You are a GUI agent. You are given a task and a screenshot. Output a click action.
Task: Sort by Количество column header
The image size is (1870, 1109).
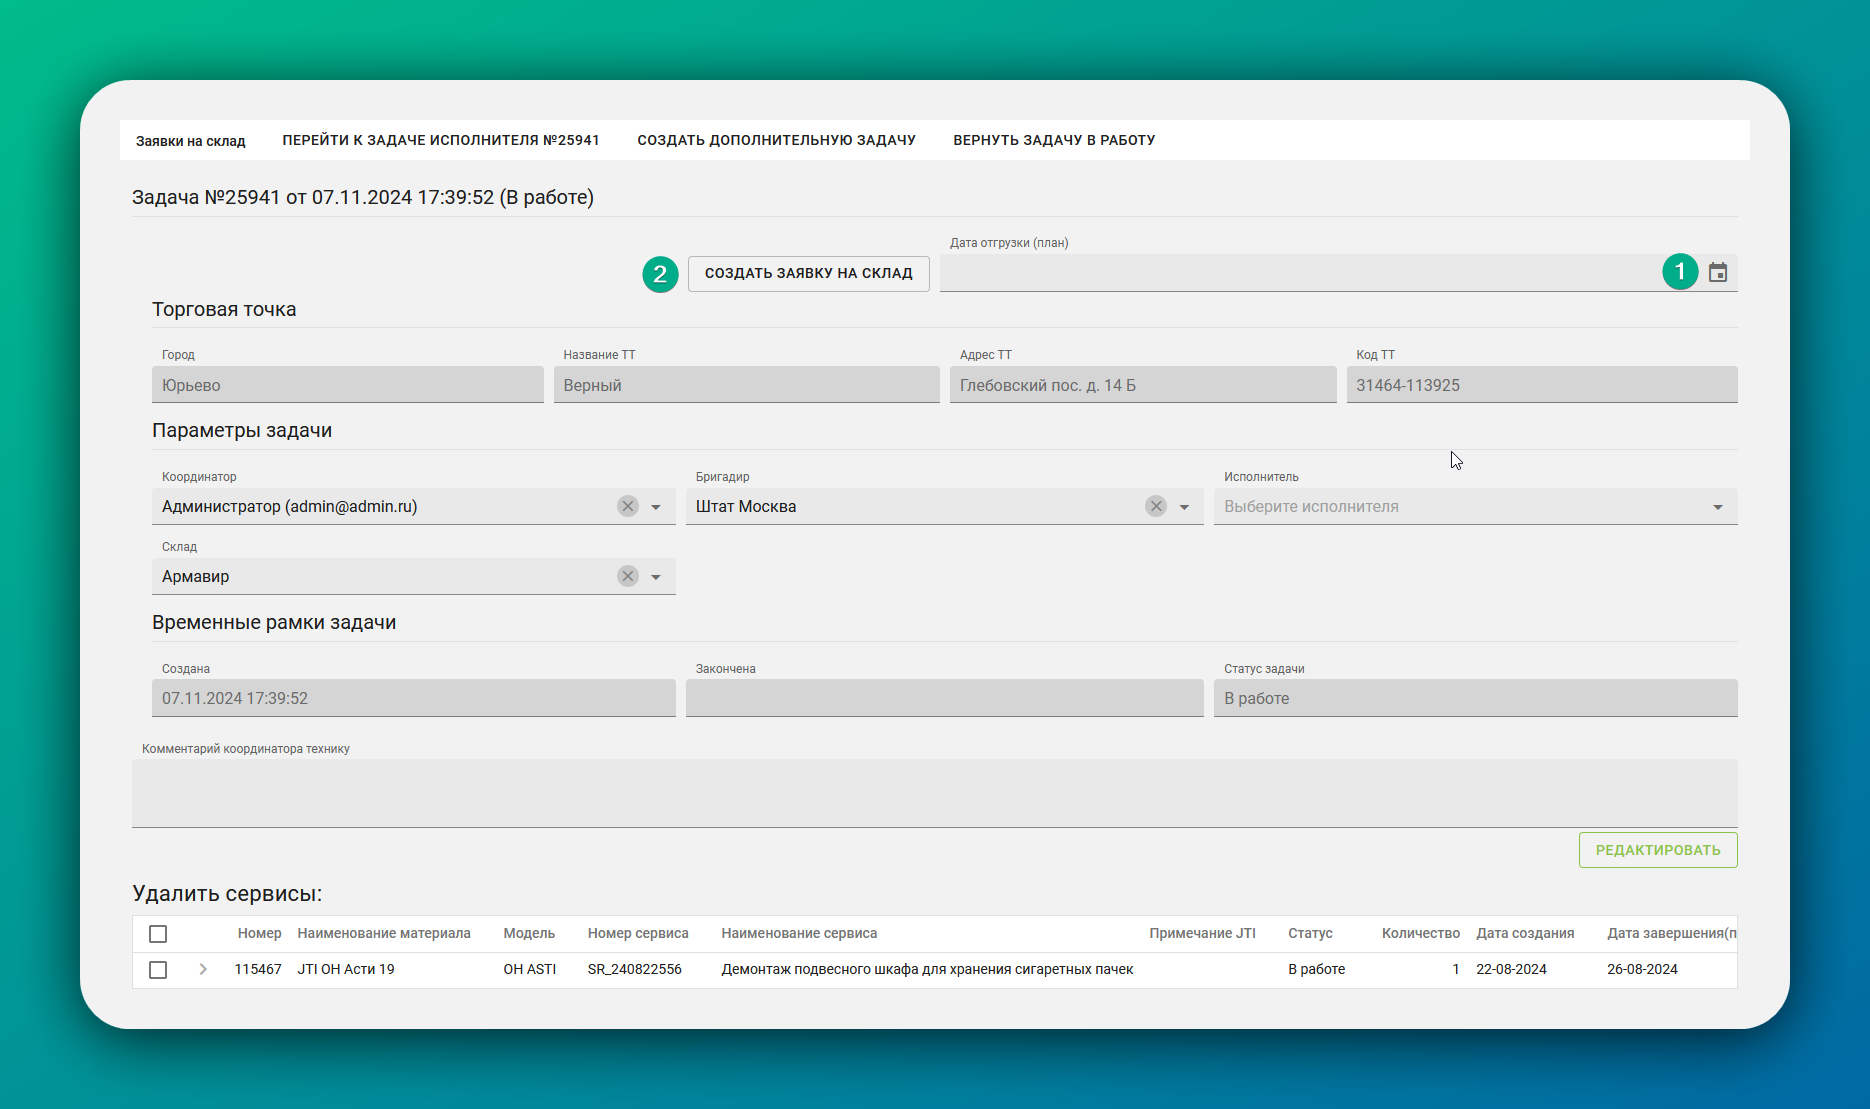point(1421,933)
